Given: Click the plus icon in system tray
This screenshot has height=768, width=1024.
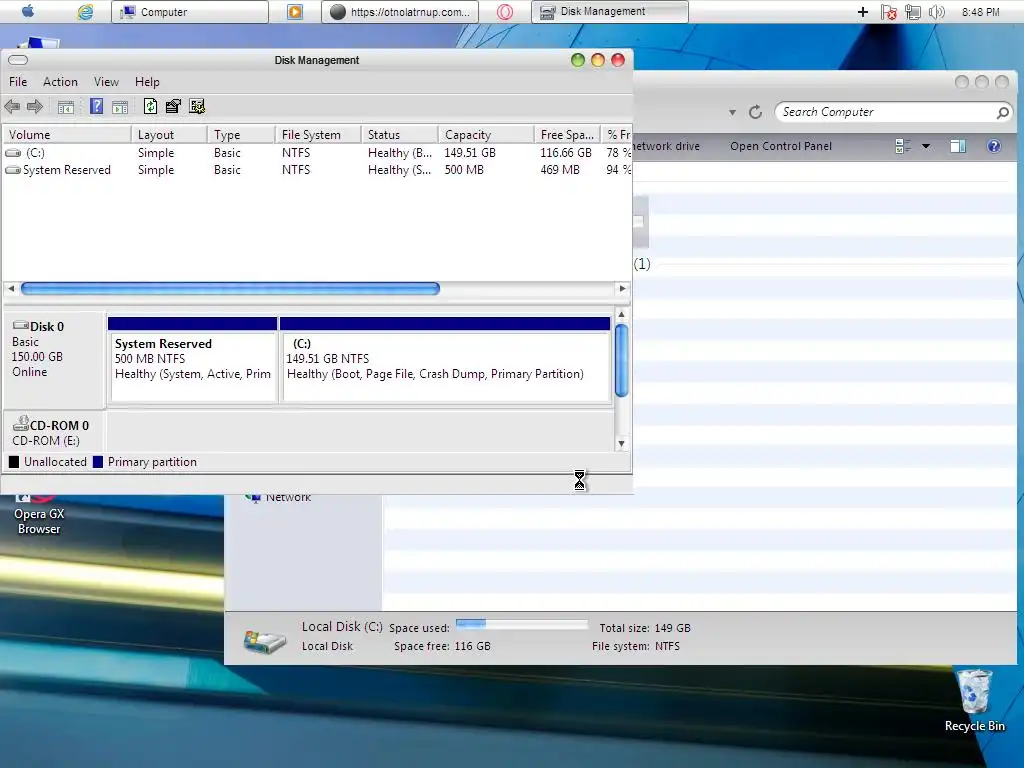Looking at the screenshot, I should coord(863,12).
